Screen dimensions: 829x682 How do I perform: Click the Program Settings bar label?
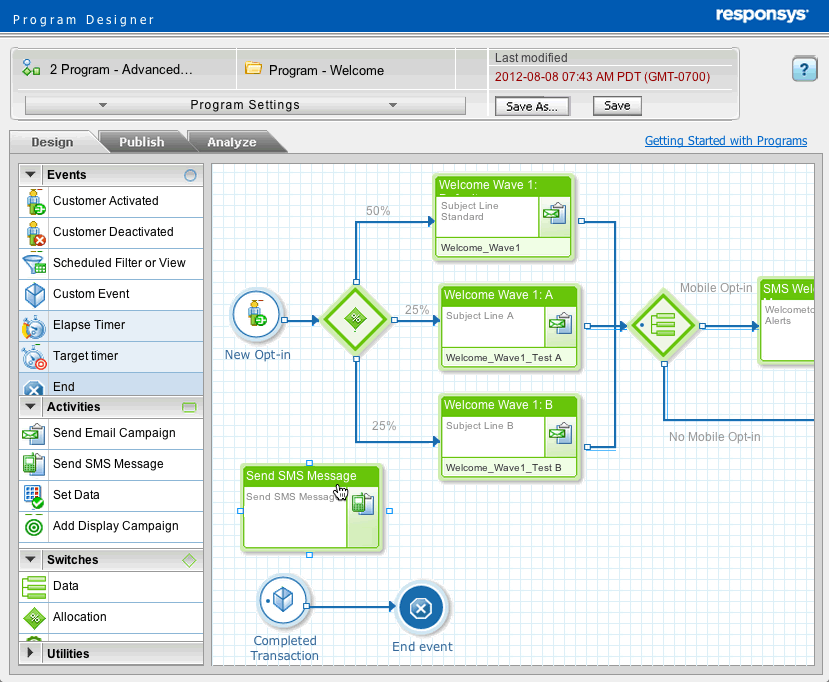(x=245, y=105)
